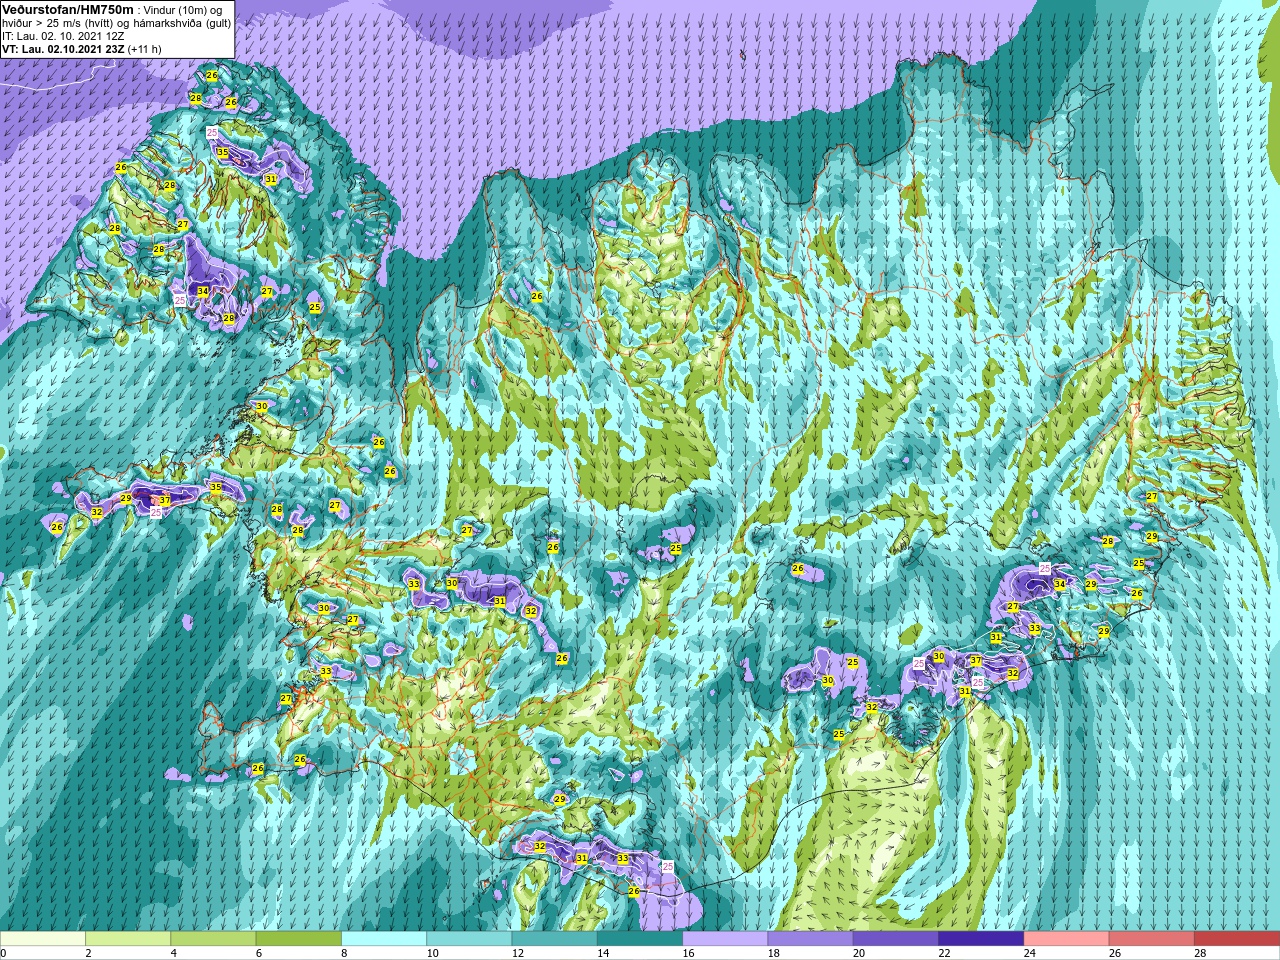Click the '8' tick label on the legend scale
The width and height of the screenshot is (1280, 960).
click(x=346, y=953)
